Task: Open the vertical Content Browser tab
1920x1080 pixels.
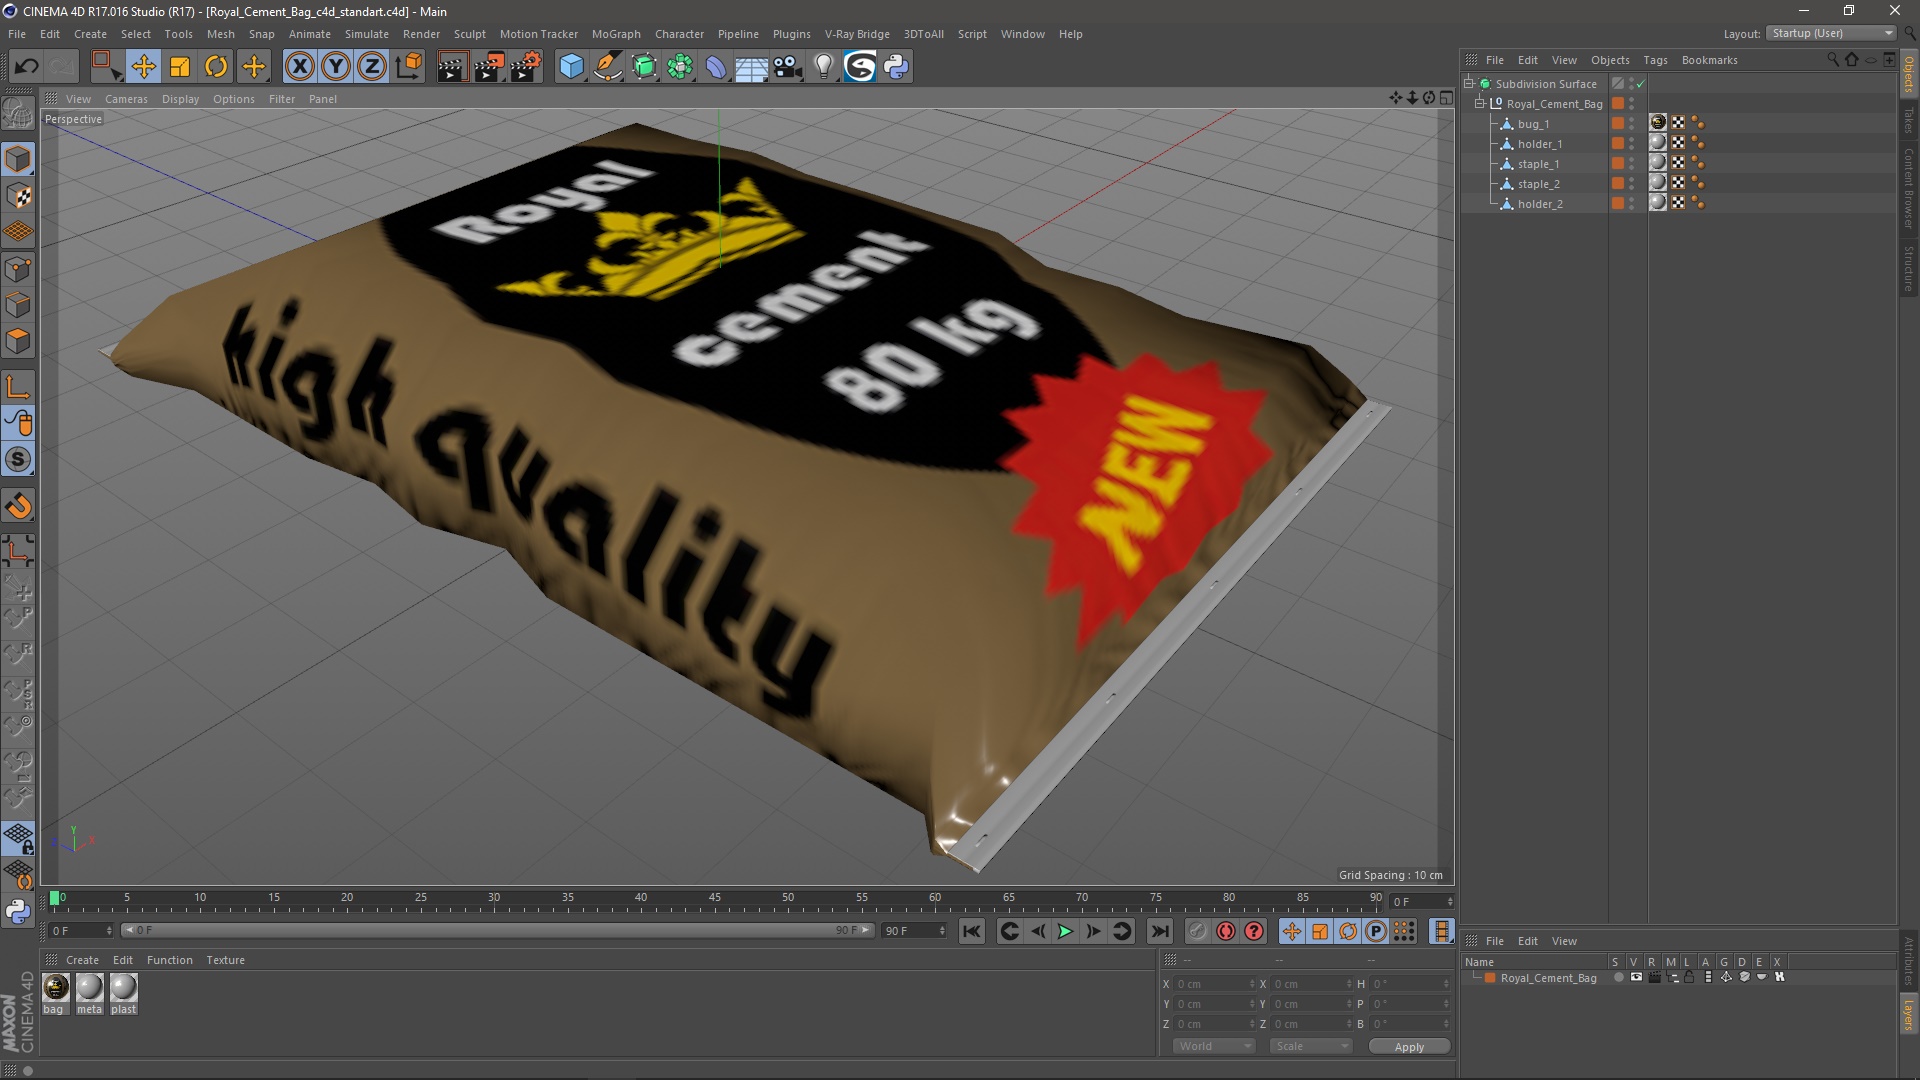Action: (x=1909, y=187)
